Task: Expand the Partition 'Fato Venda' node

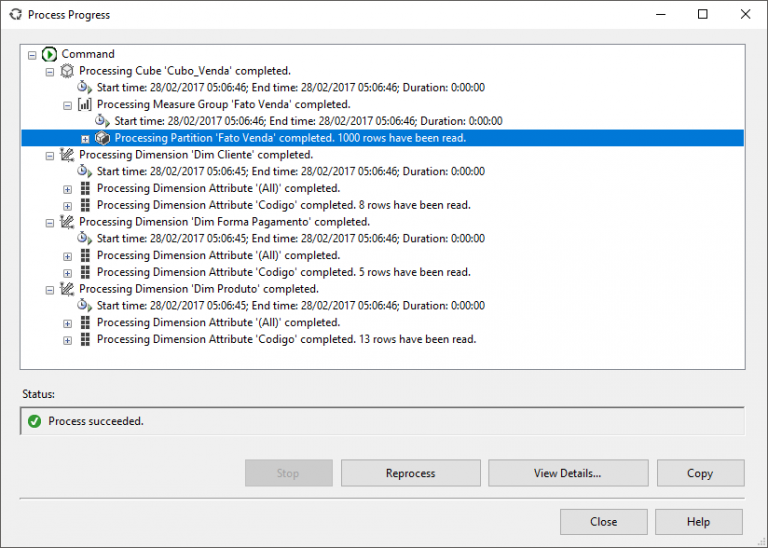Action: click(x=85, y=139)
